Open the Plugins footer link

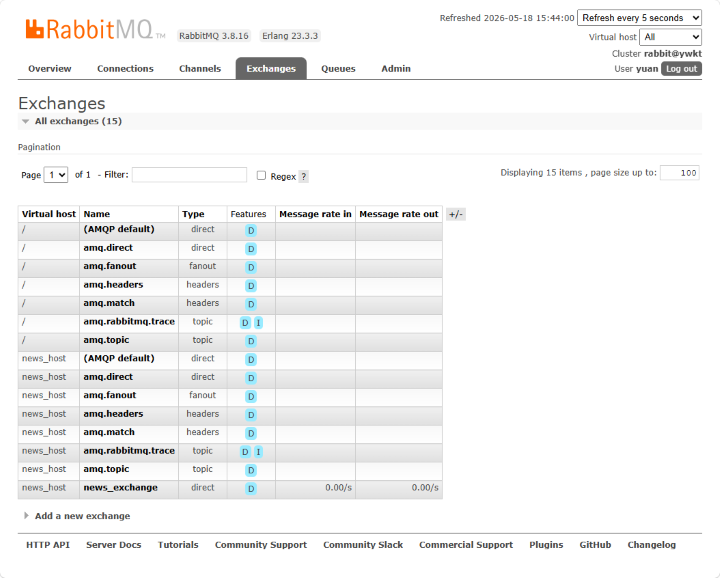[546, 545]
